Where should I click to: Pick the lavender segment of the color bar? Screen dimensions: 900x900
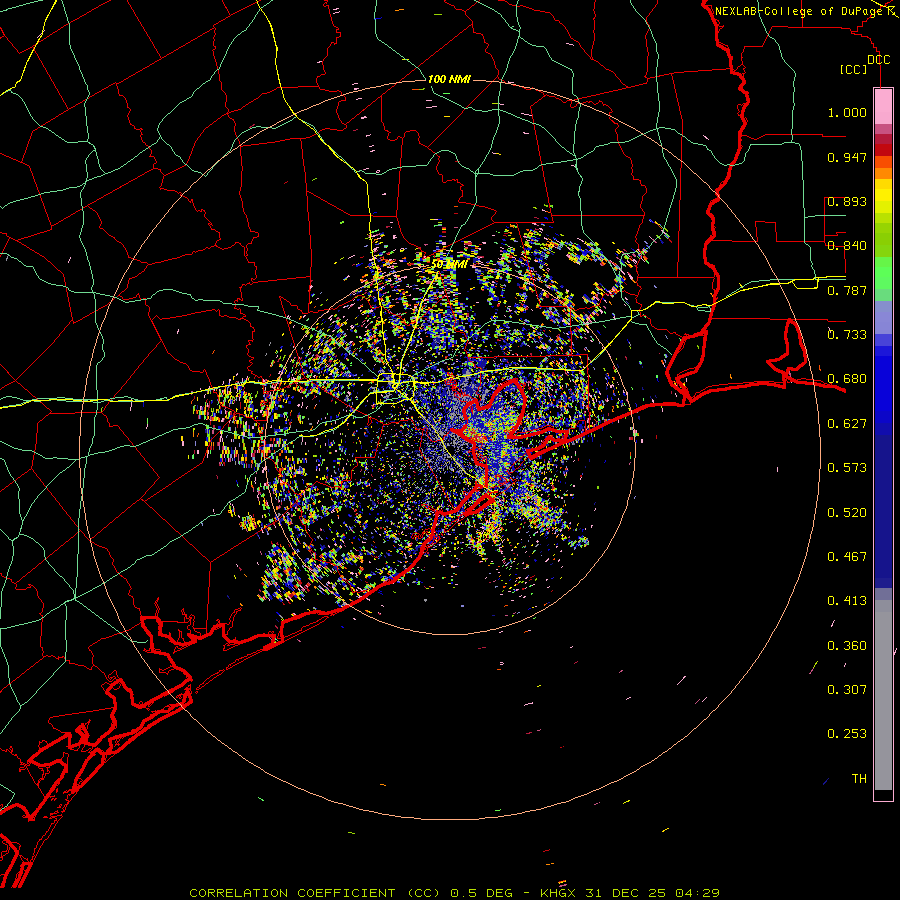click(883, 317)
